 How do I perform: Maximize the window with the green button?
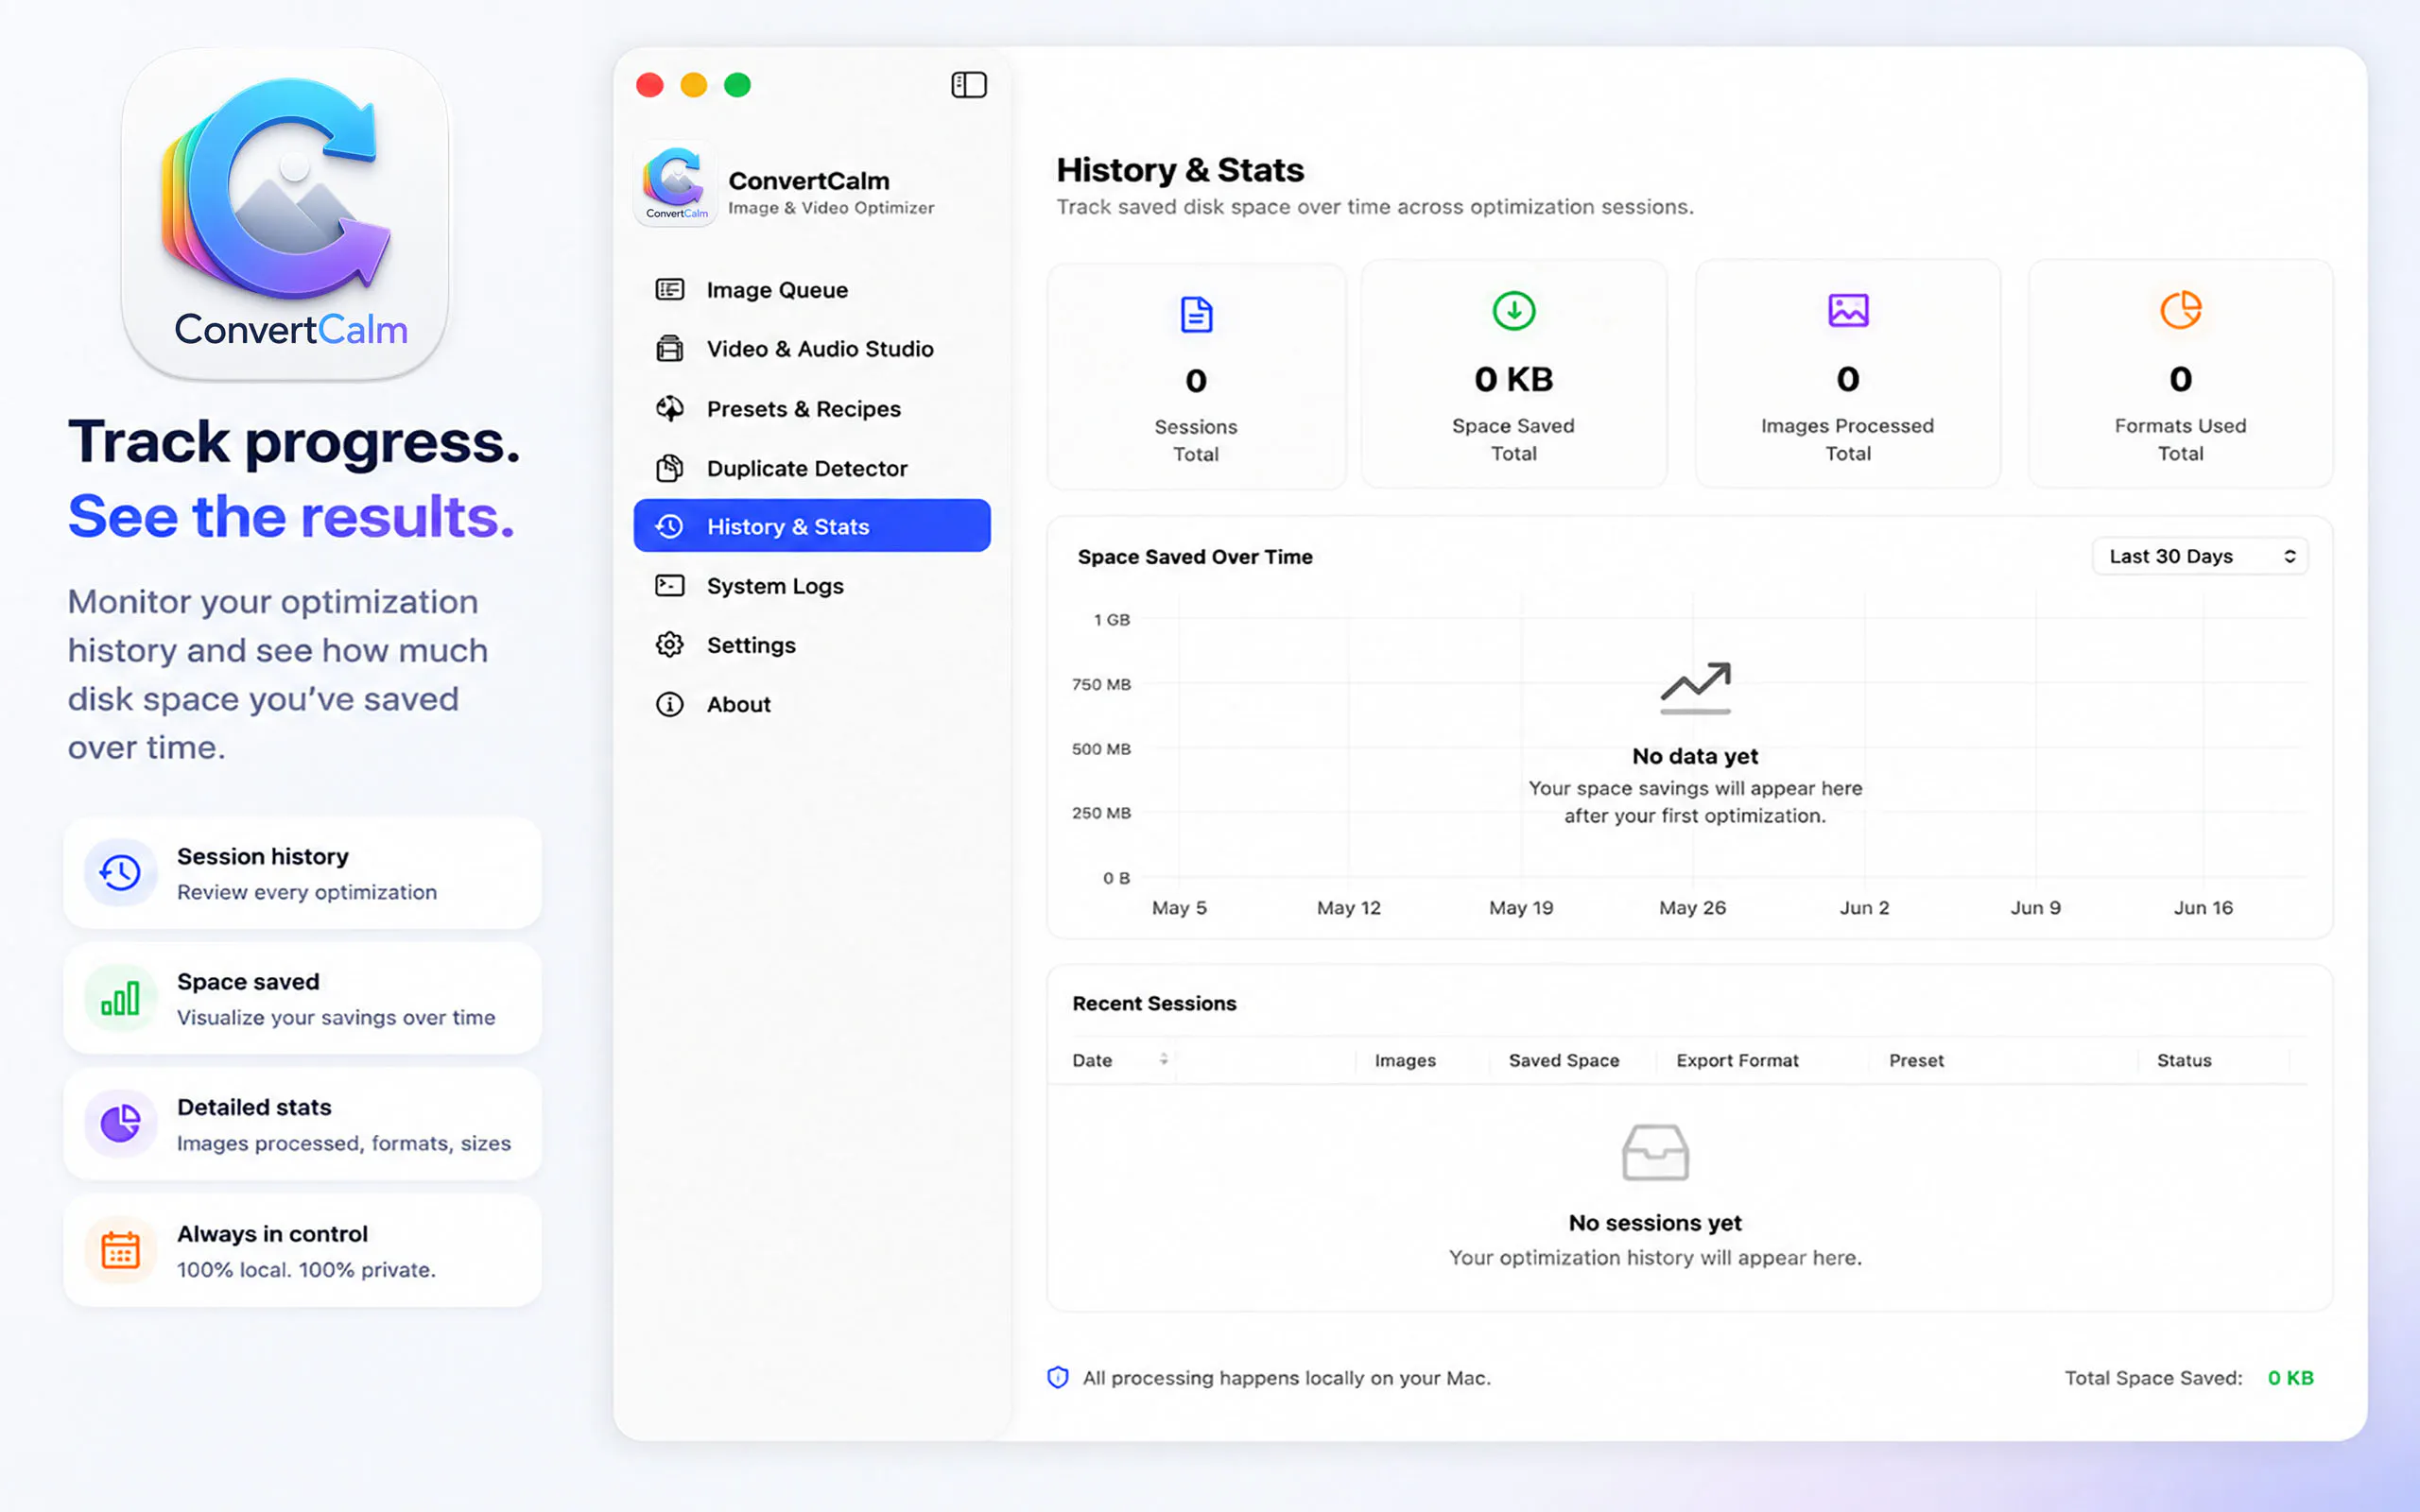point(738,85)
